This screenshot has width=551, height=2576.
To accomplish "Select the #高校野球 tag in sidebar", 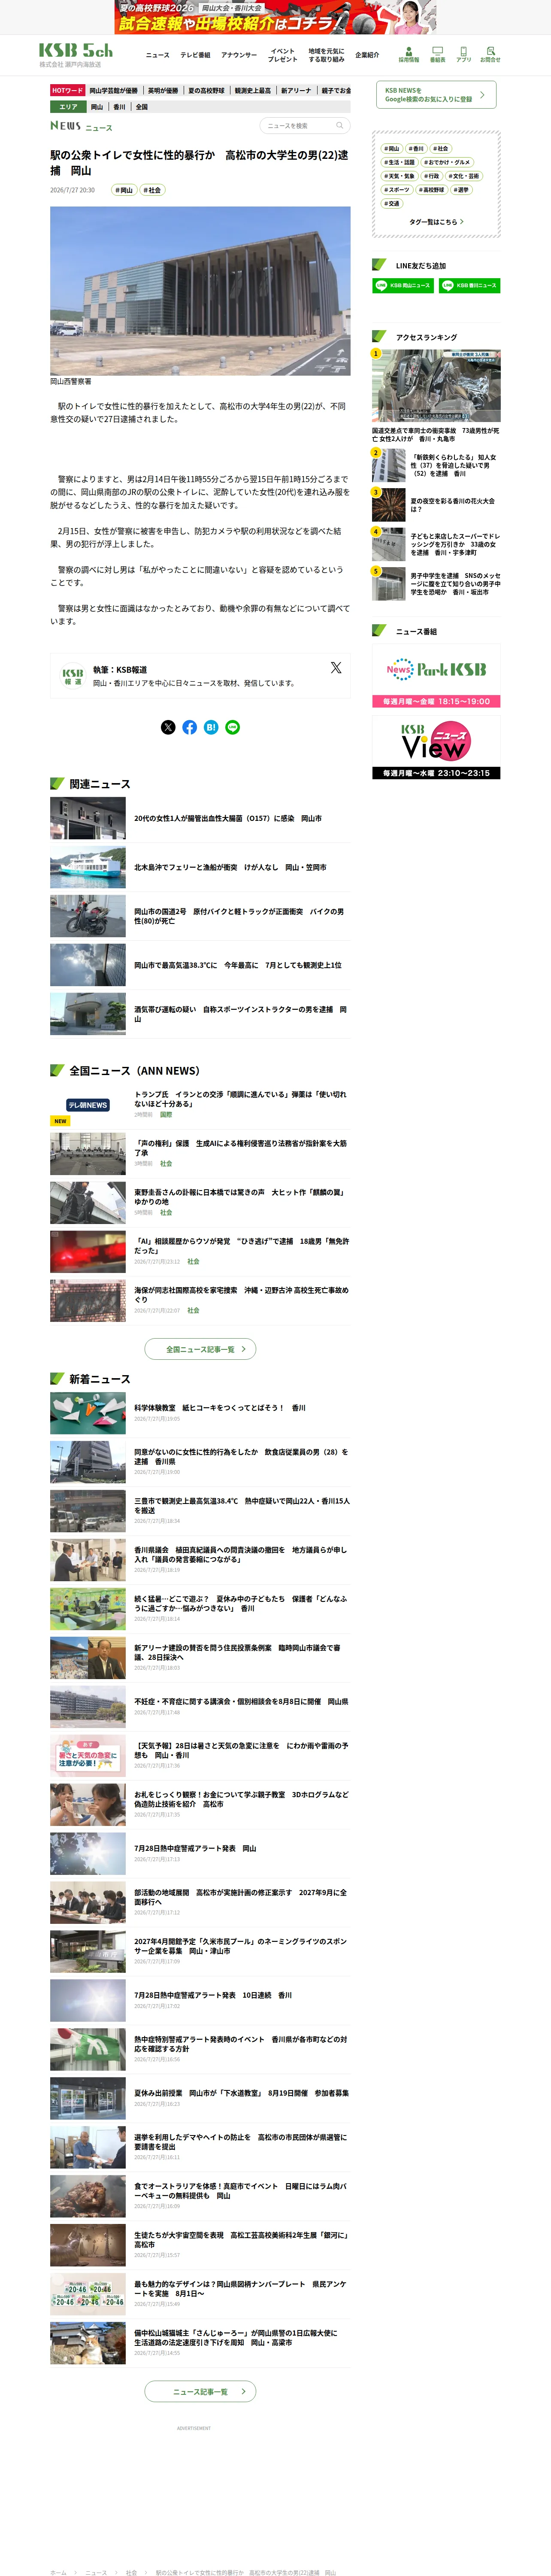I will 432,190.
